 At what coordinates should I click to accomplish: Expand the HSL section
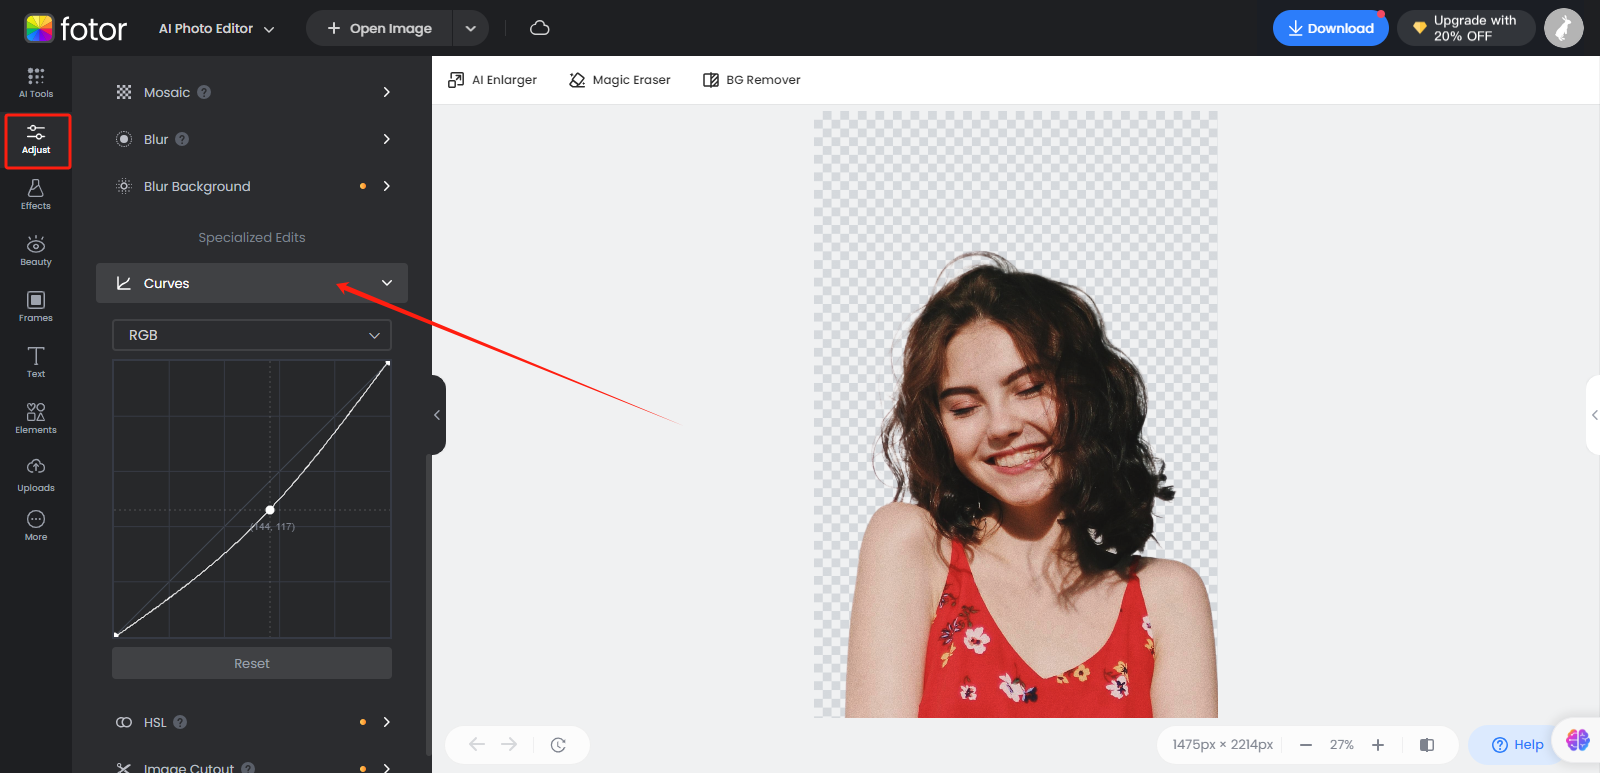point(252,722)
